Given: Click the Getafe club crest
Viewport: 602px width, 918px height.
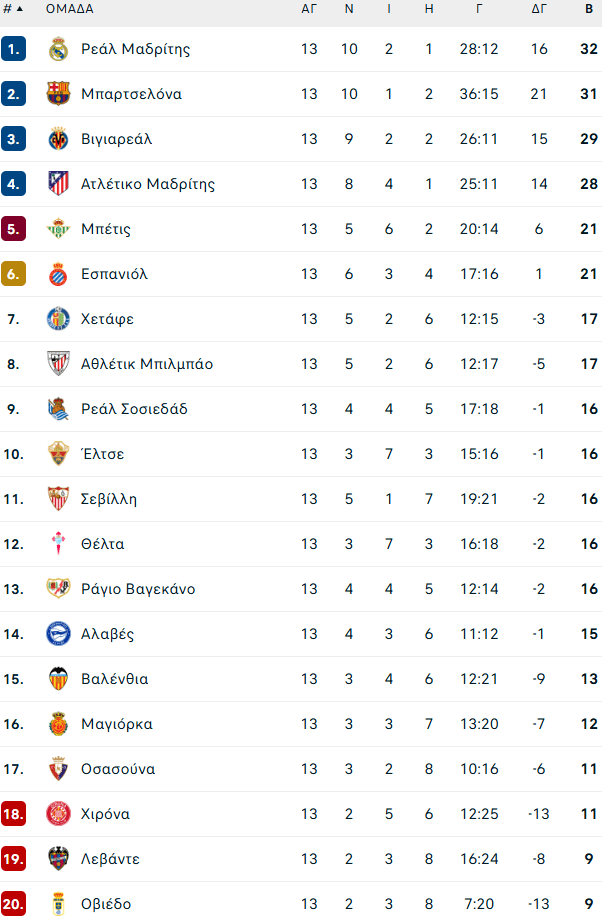Looking at the screenshot, I should pyautogui.click(x=58, y=318).
